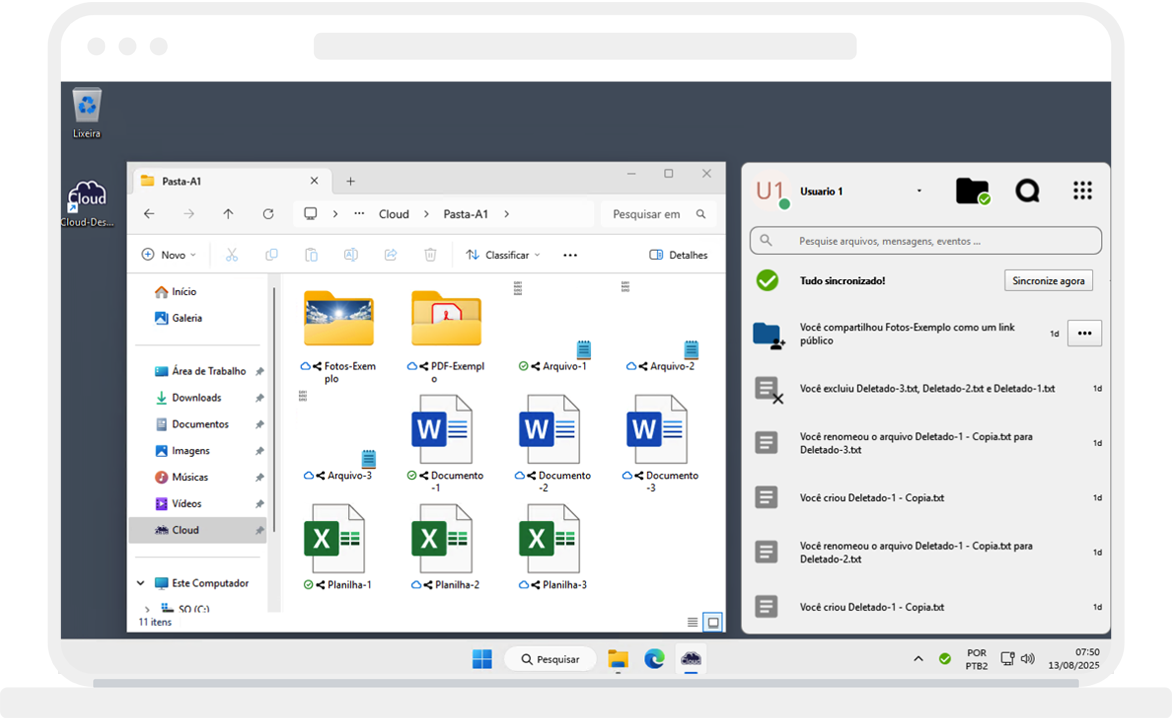Image resolution: width=1172 pixels, height=720 pixels.
Task: Click the U1 user avatar
Action: 770,191
